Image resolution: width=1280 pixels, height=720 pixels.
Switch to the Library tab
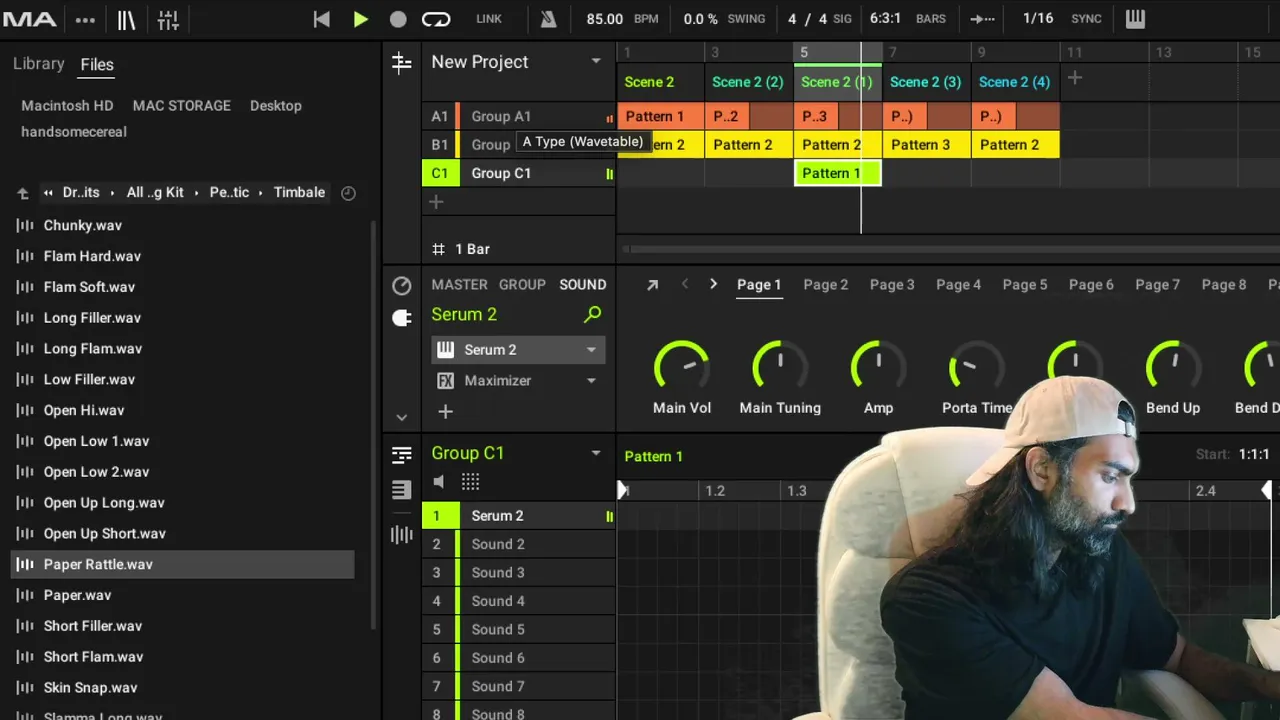(x=39, y=64)
